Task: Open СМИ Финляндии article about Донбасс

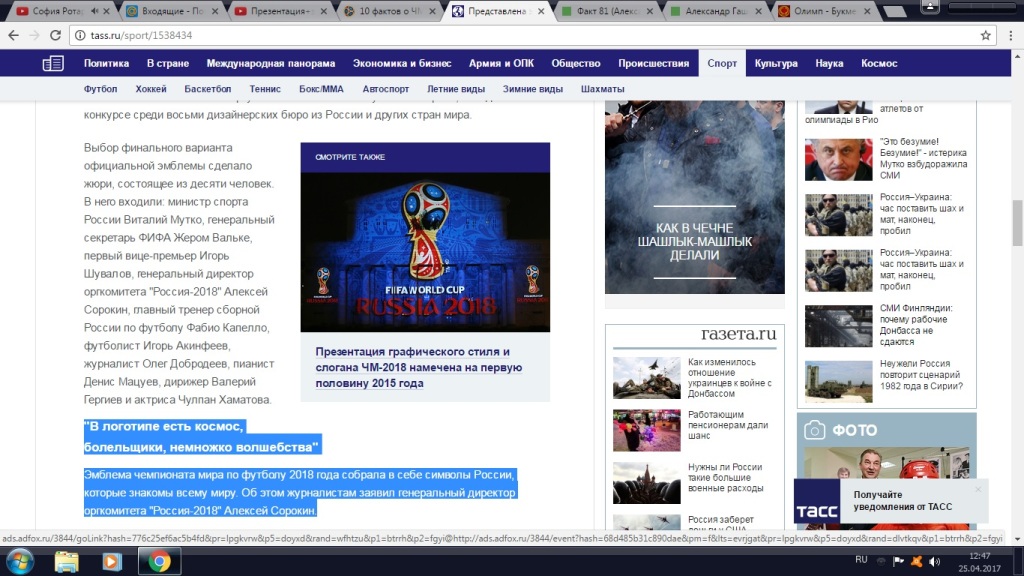Action: point(916,325)
